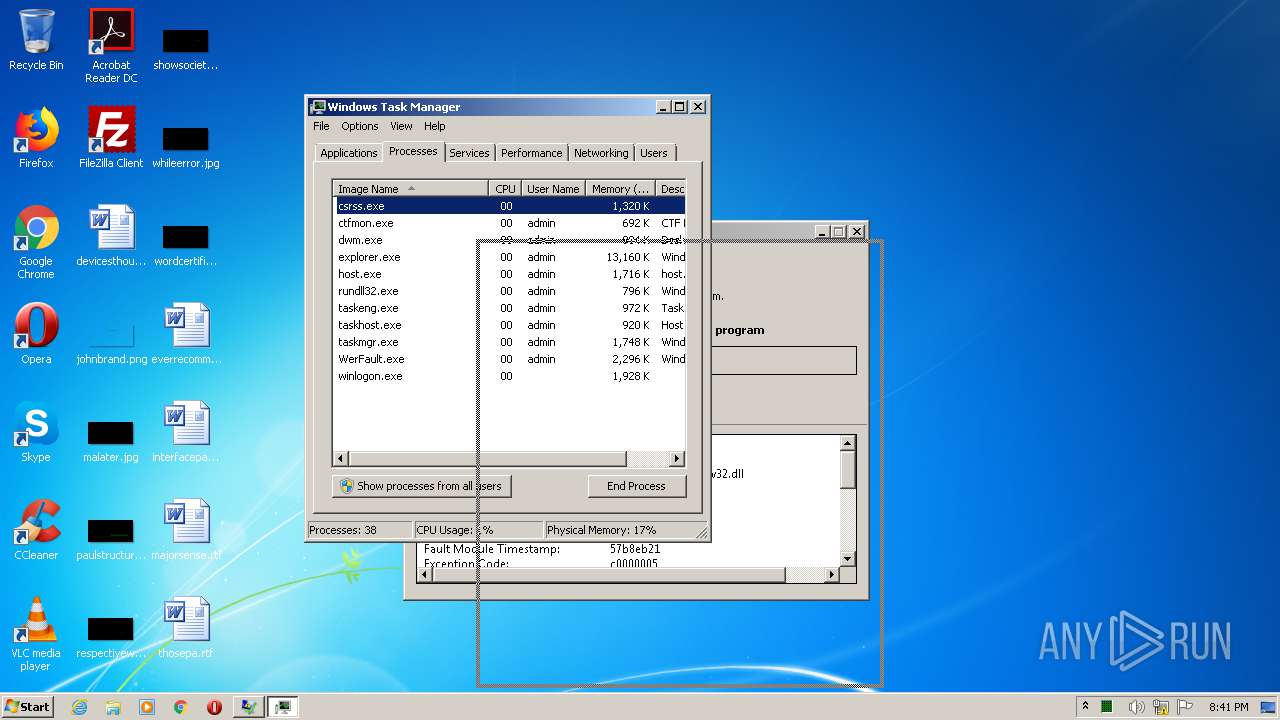Select taskmgr.exe process row

tap(510, 342)
